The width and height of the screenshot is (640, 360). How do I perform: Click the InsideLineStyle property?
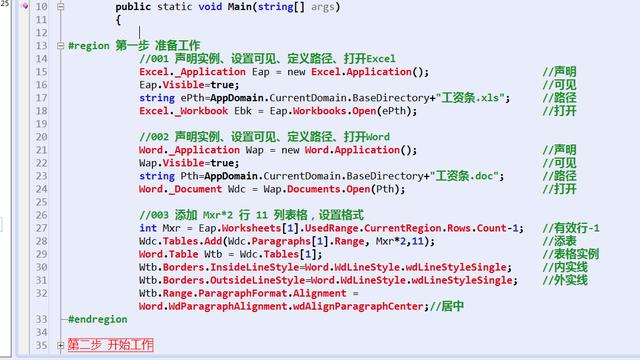coord(254,267)
